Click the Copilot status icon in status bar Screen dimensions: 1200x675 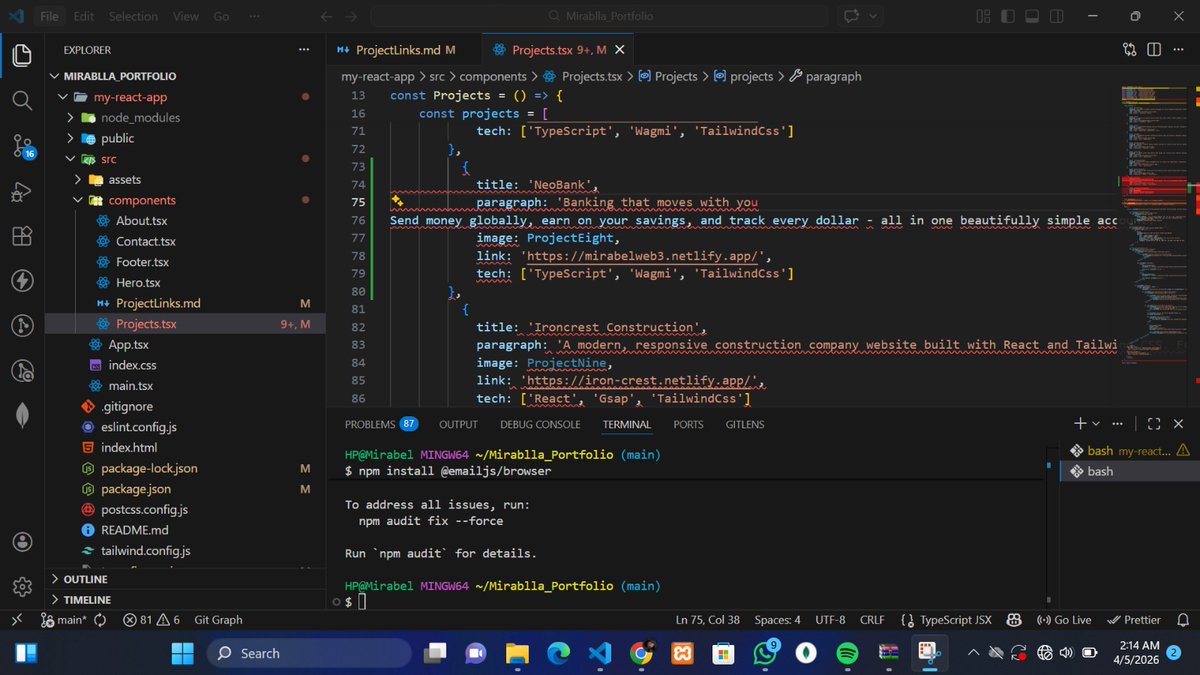[1013, 620]
